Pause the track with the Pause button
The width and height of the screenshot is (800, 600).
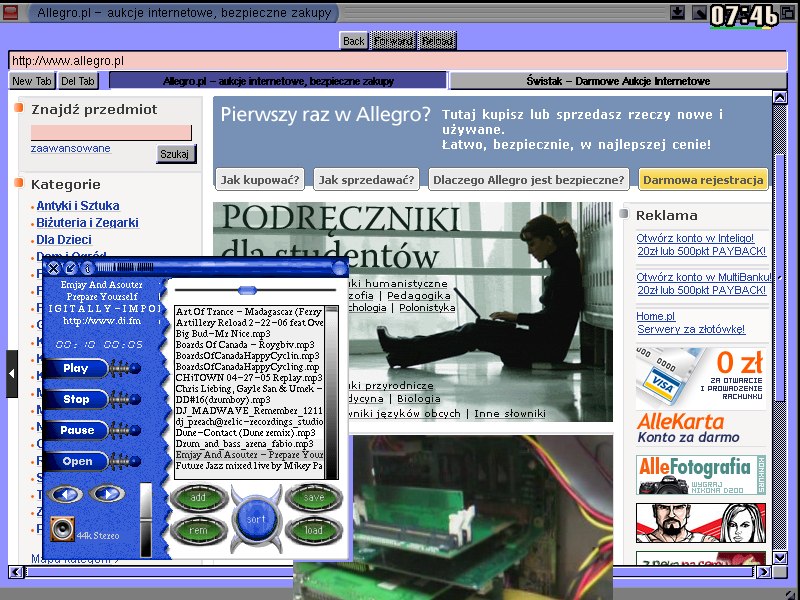(76, 431)
